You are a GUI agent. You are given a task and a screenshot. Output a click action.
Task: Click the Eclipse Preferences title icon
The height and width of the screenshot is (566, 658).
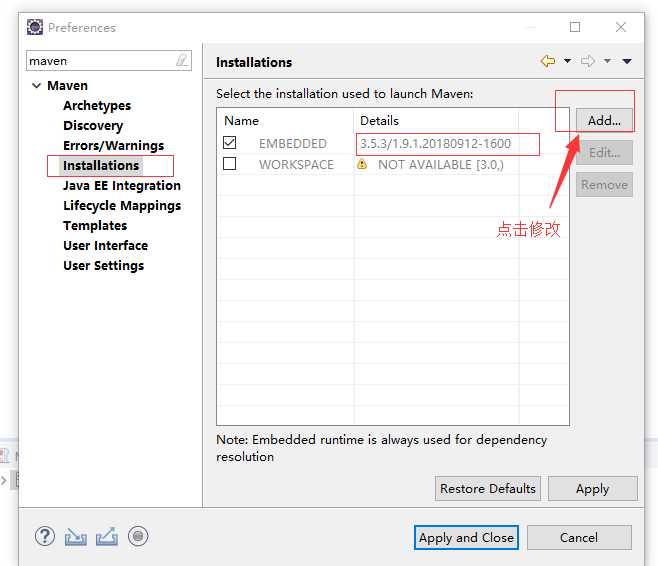35,27
